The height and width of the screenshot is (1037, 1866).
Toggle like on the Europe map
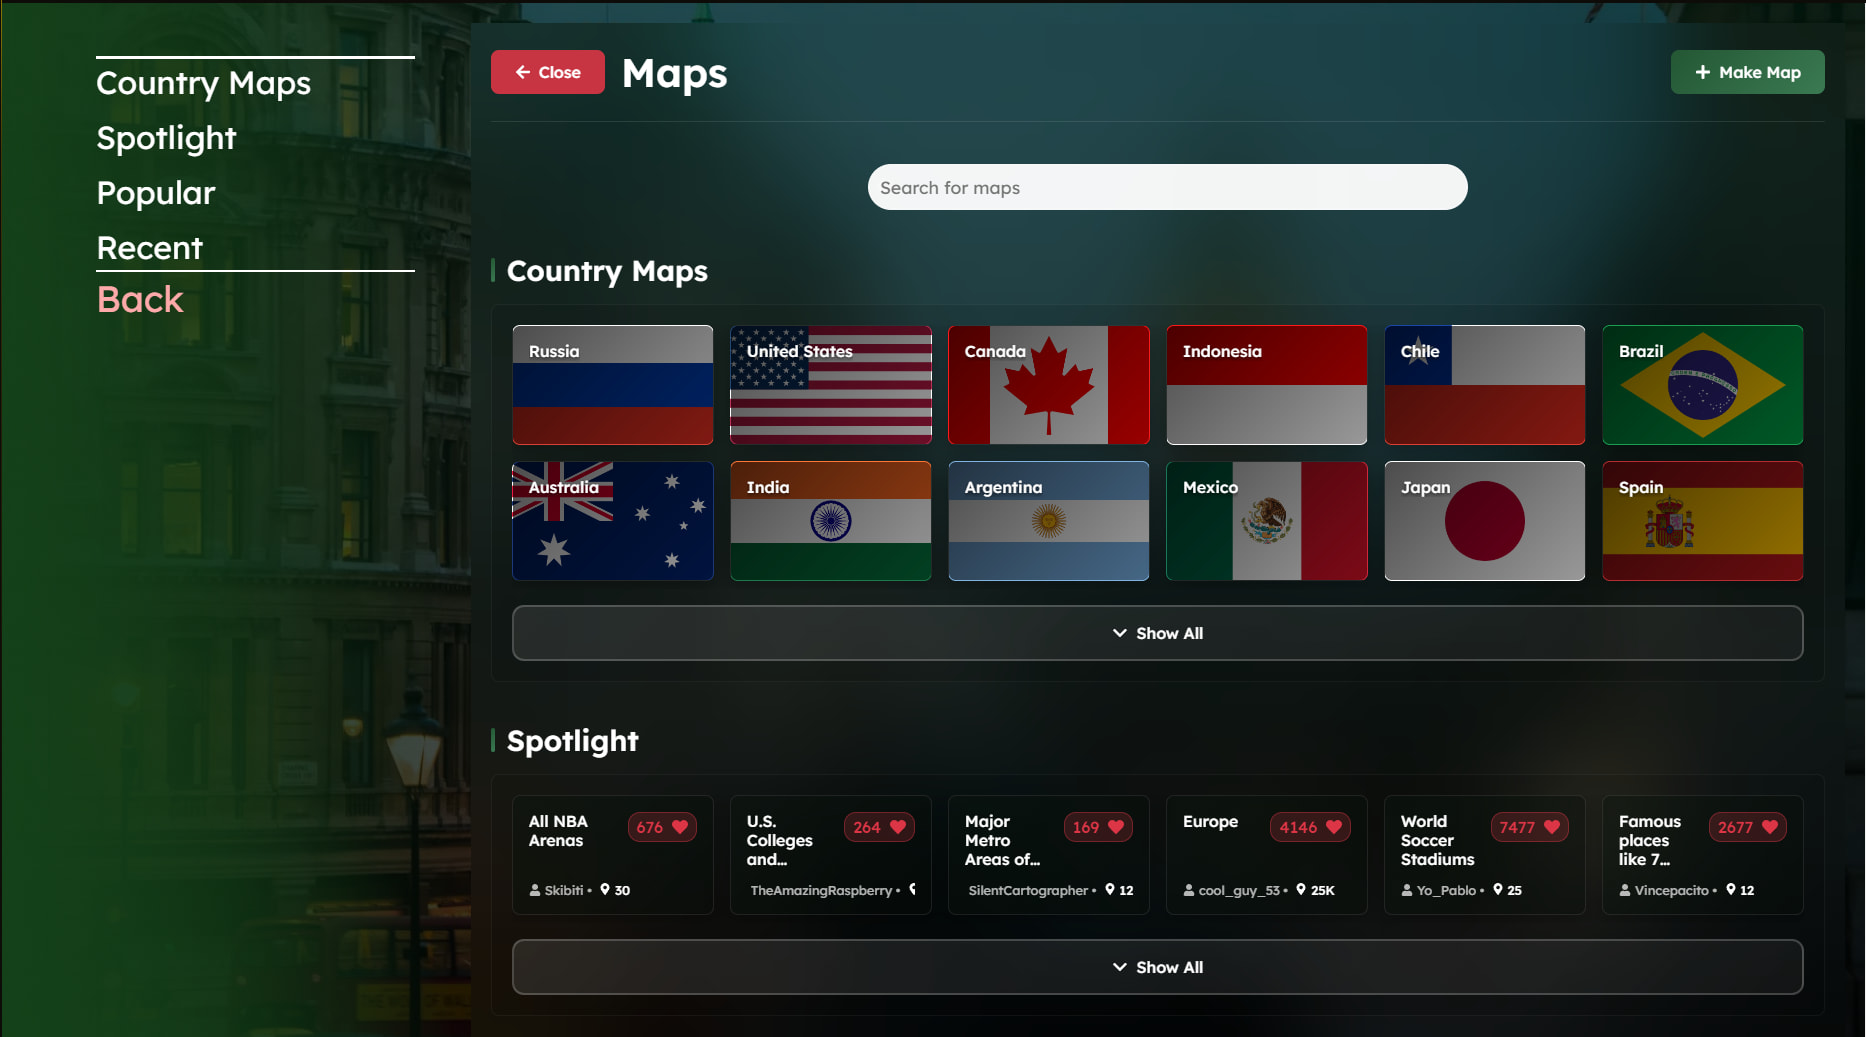1334,827
